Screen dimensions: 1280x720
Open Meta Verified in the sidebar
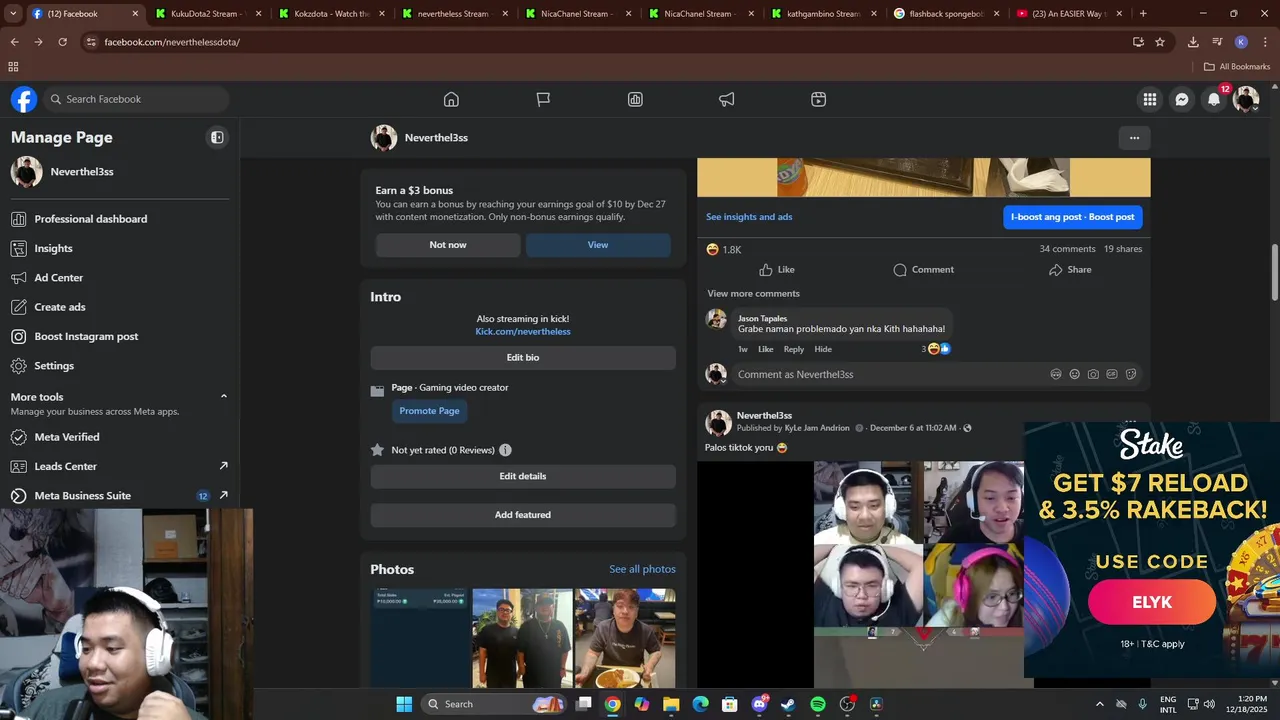[119, 437]
